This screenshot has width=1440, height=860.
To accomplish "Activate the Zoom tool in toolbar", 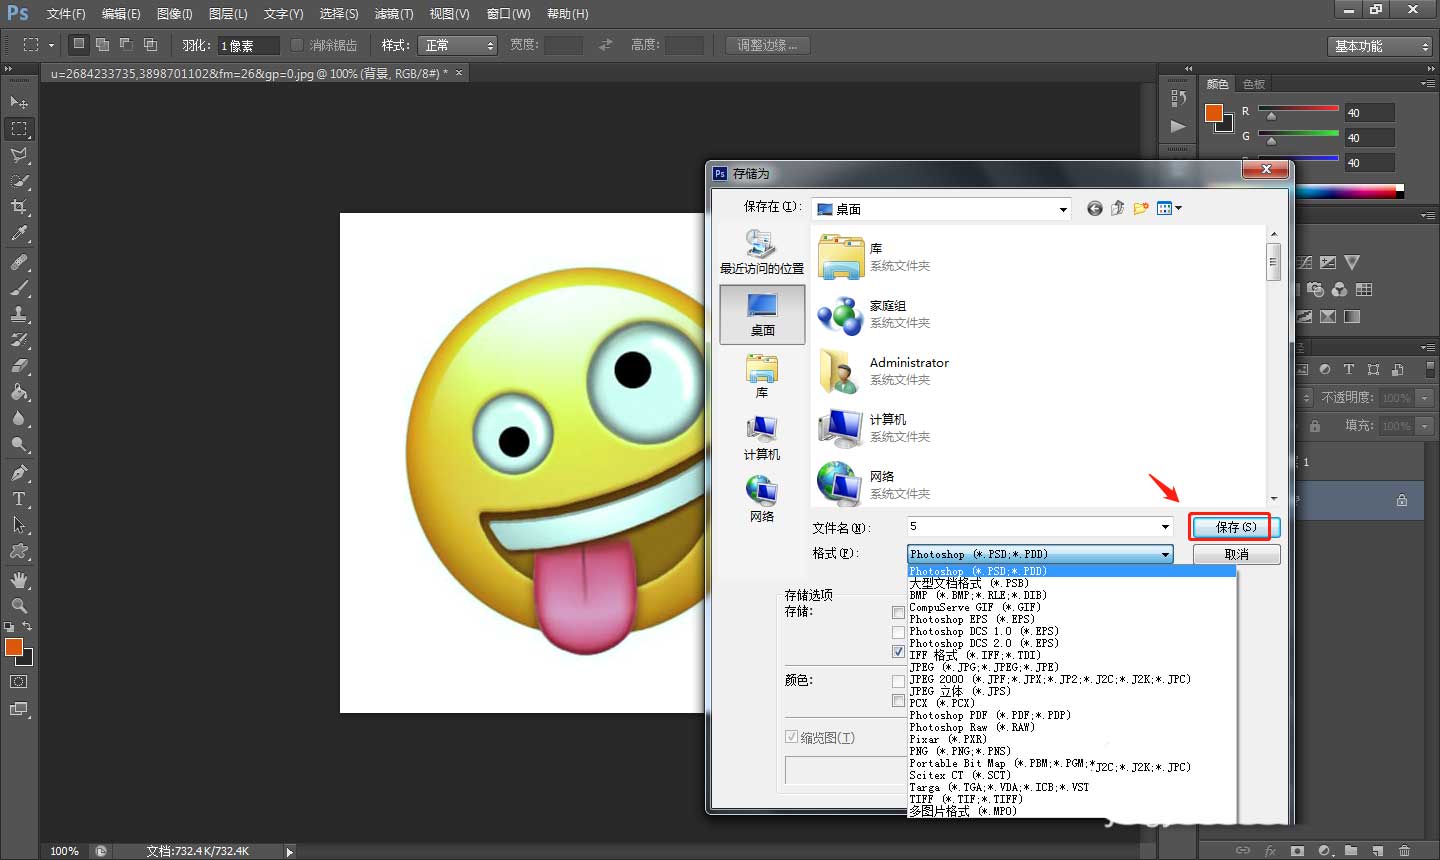I will 19,606.
